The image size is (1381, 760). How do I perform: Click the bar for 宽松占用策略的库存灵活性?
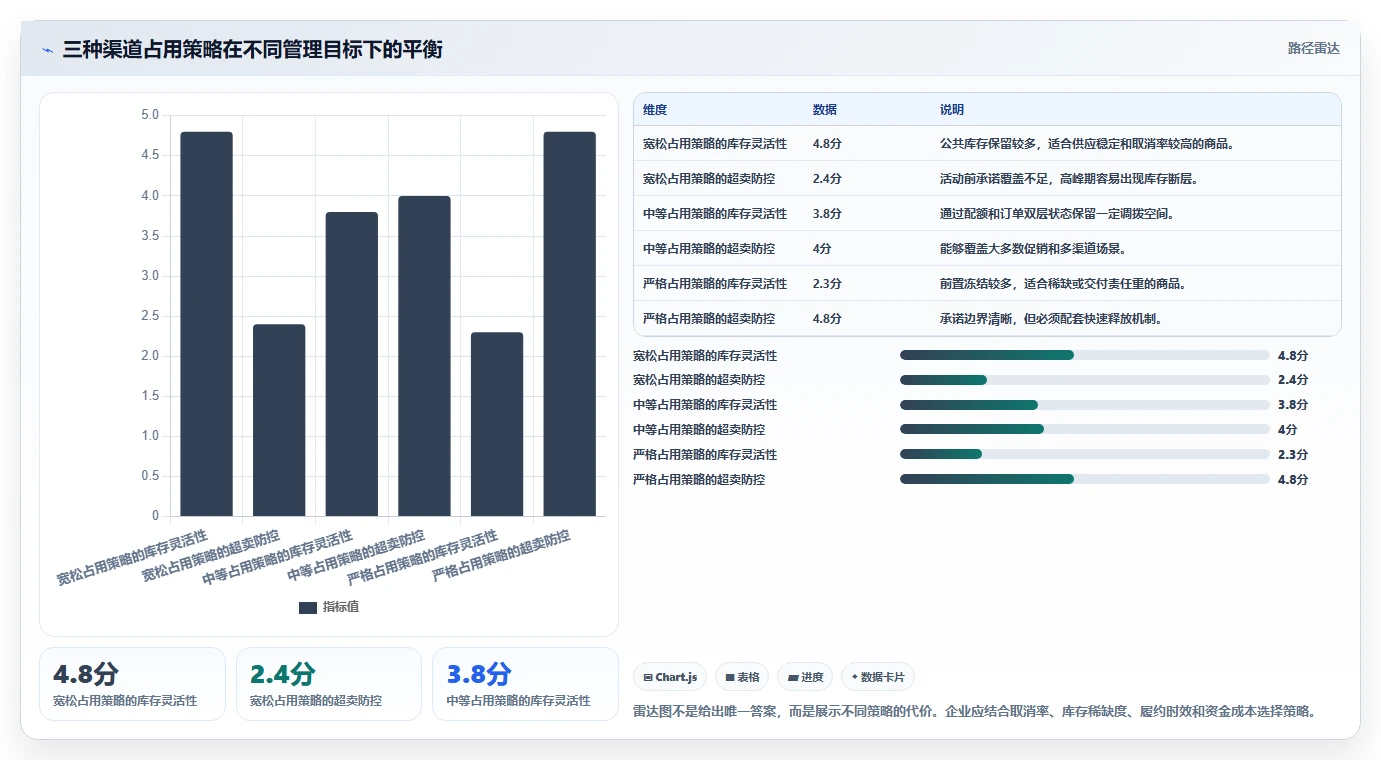click(x=207, y=324)
